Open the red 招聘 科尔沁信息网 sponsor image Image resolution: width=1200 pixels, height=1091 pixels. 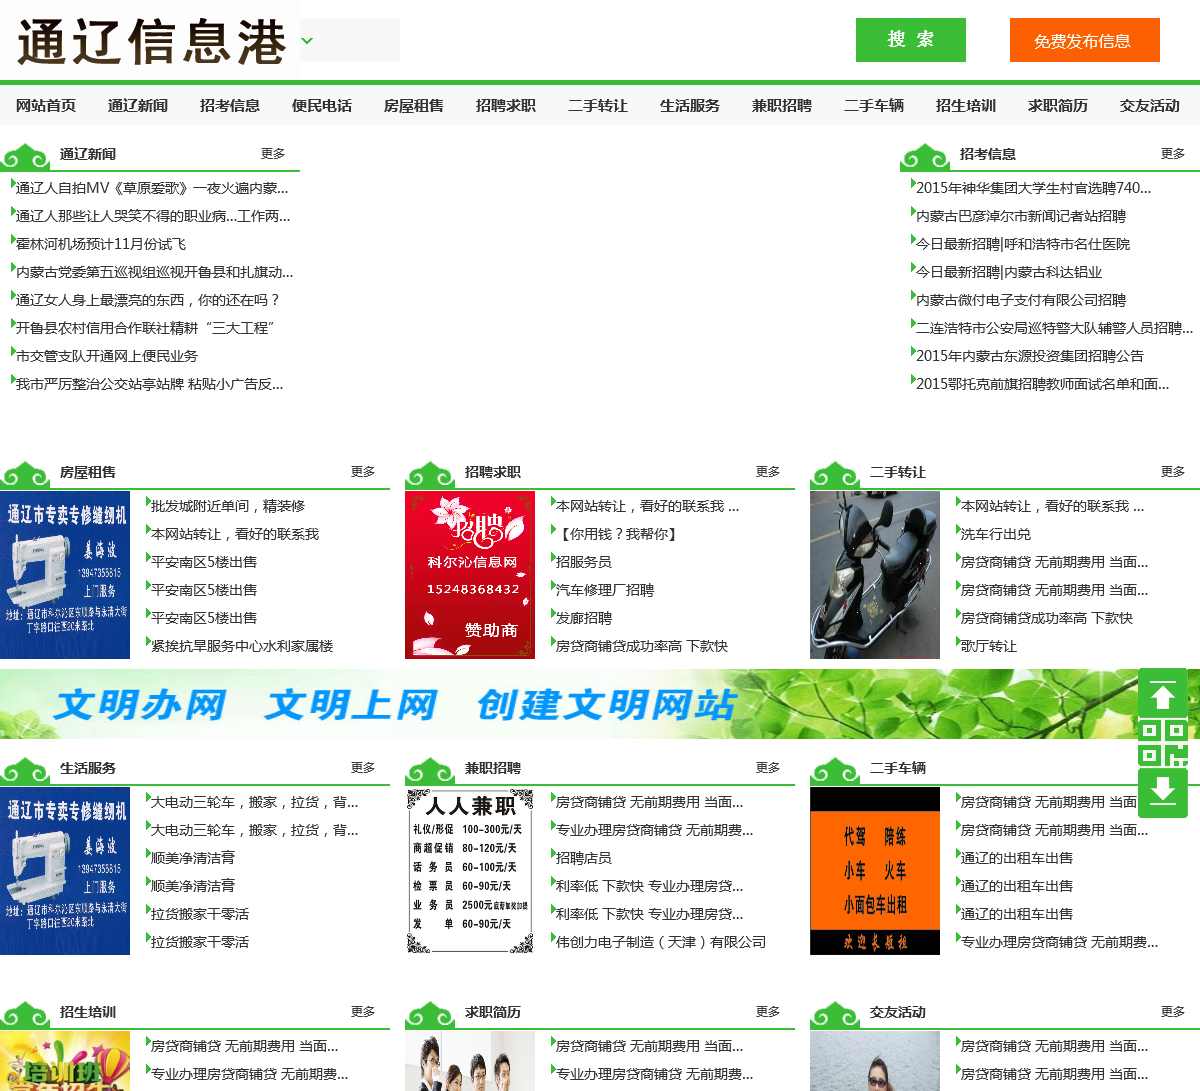coord(470,575)
